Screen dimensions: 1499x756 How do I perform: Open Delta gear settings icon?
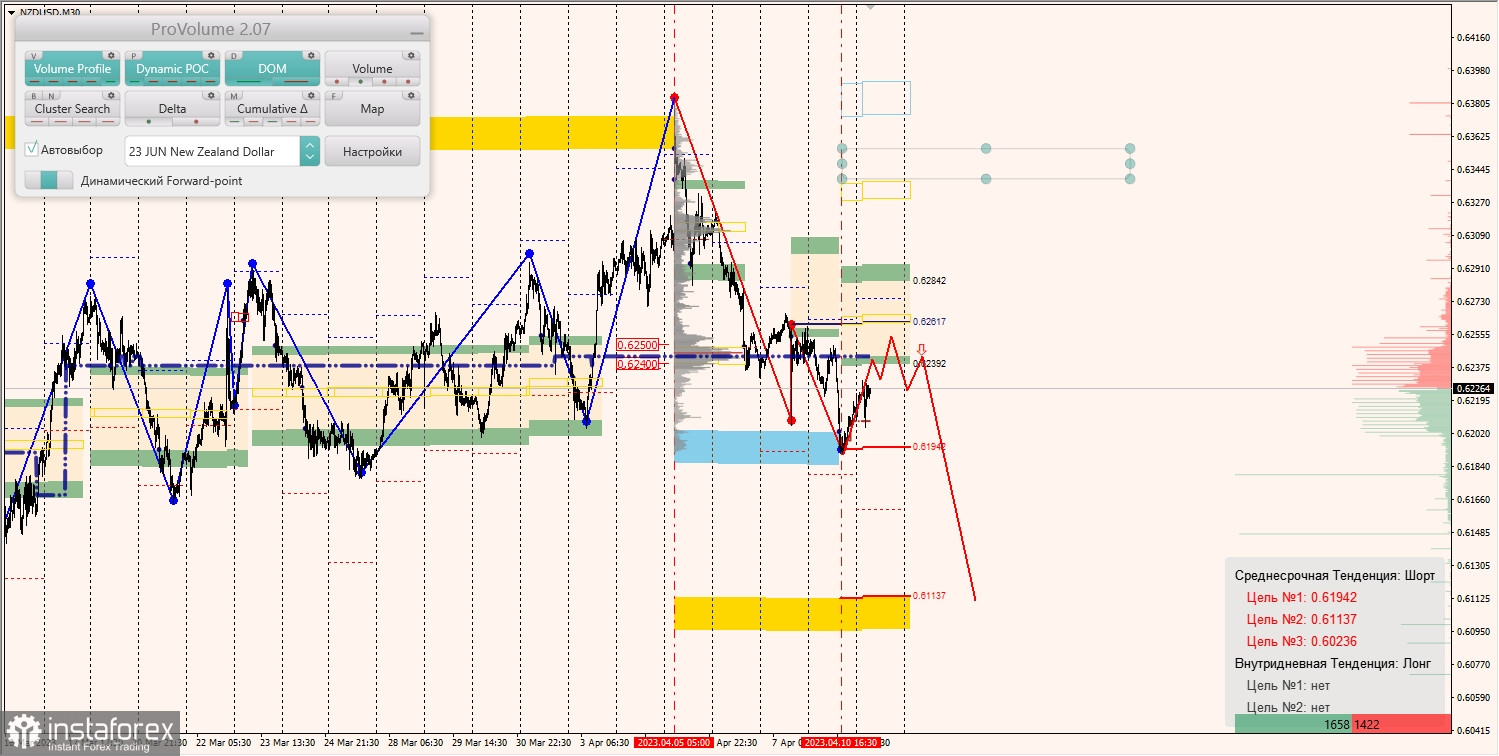click(x=211, y=96)
